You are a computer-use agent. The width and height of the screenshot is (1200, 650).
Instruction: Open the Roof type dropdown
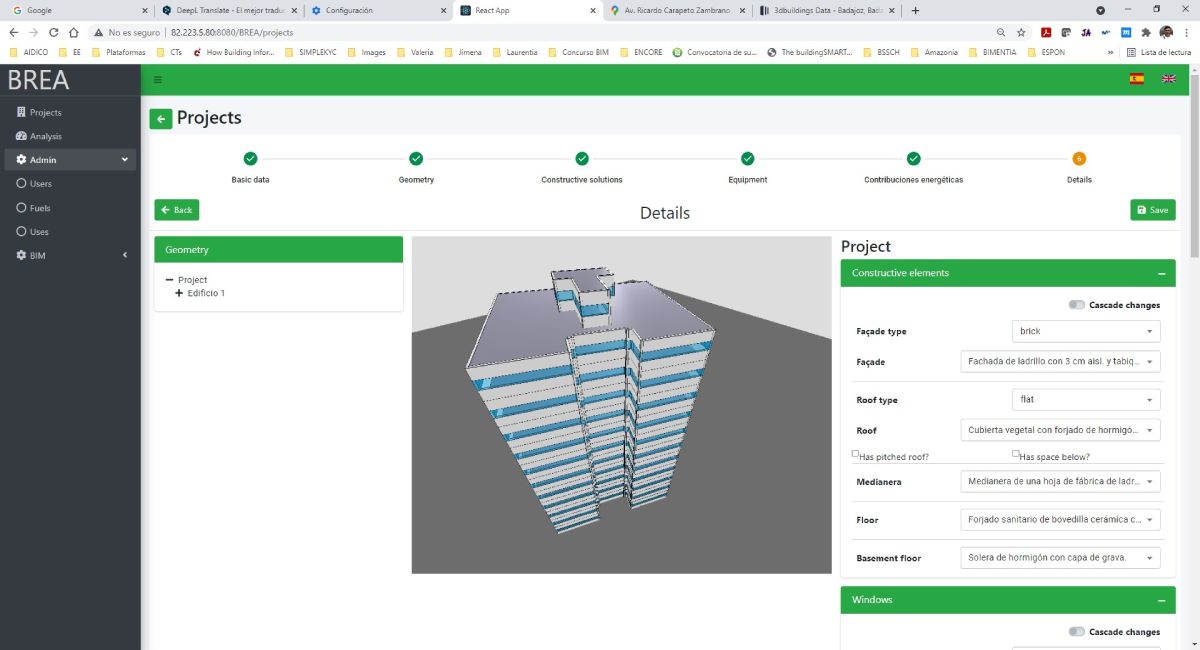1086,400
